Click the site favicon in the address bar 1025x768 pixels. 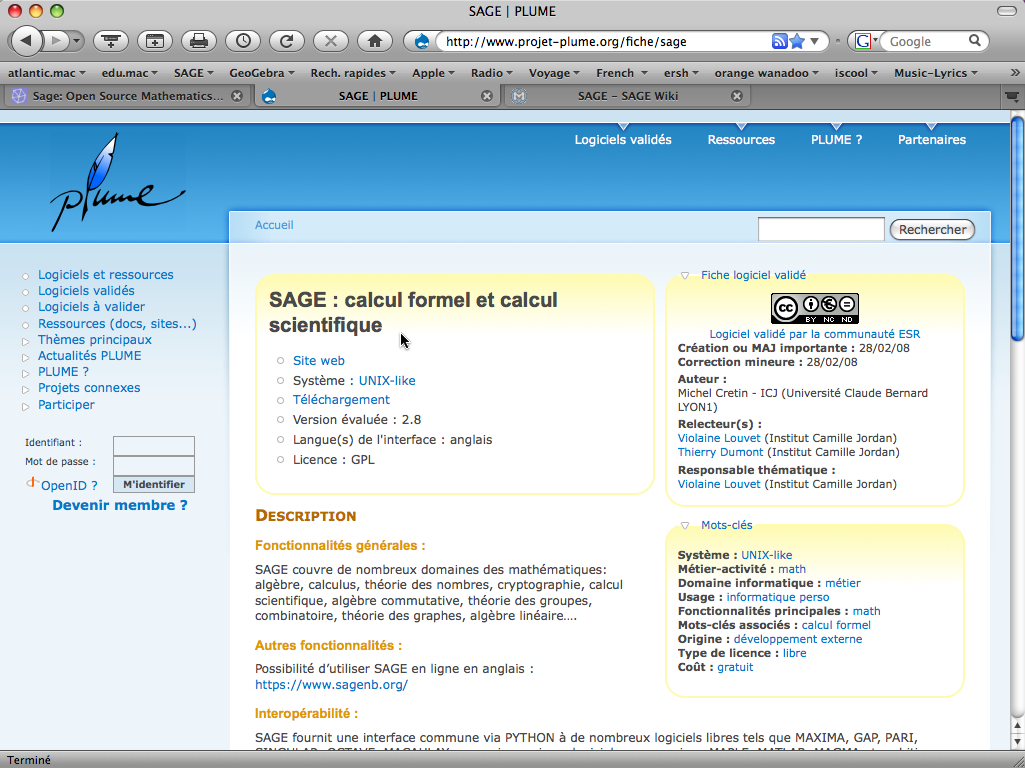pos(422,41)
